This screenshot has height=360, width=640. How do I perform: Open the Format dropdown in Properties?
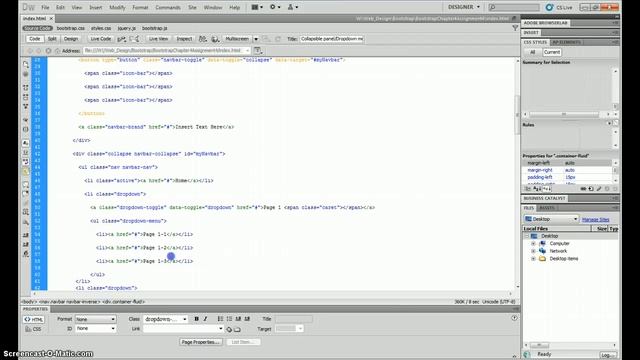click(96, 319)
